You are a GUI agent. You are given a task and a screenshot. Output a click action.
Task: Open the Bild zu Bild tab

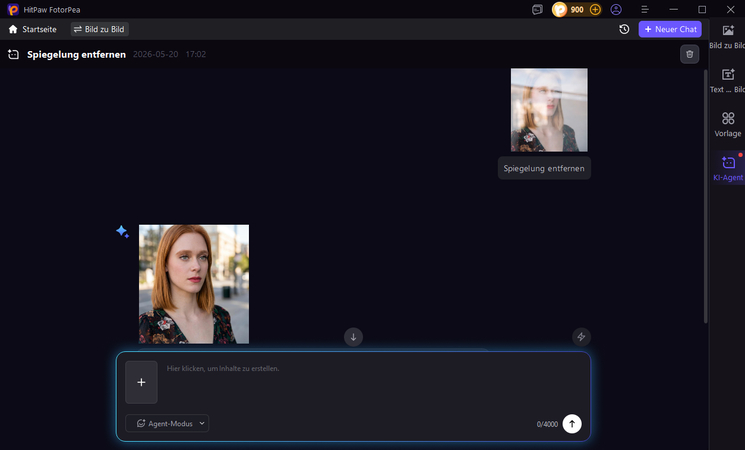[x=99, y=29]
